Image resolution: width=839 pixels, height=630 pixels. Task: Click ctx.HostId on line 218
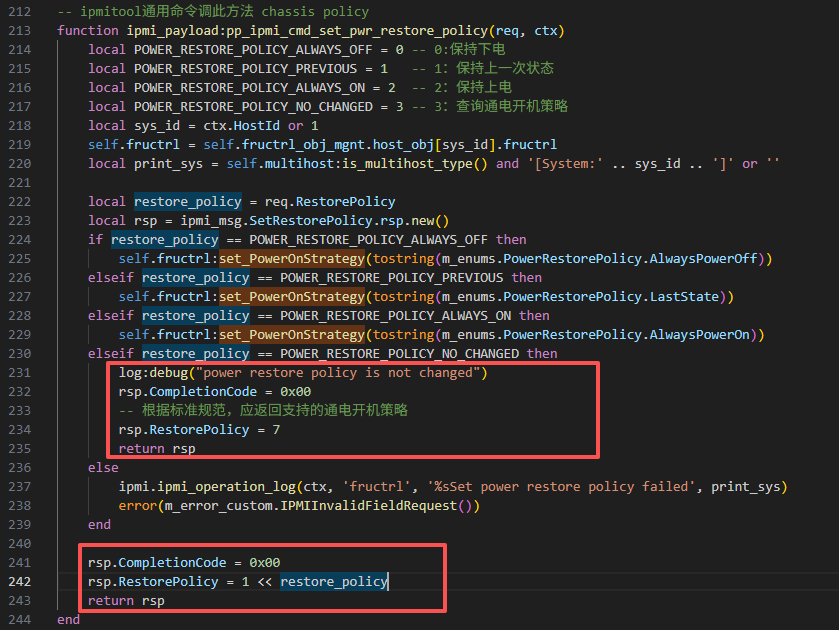(x=241, y=126)
